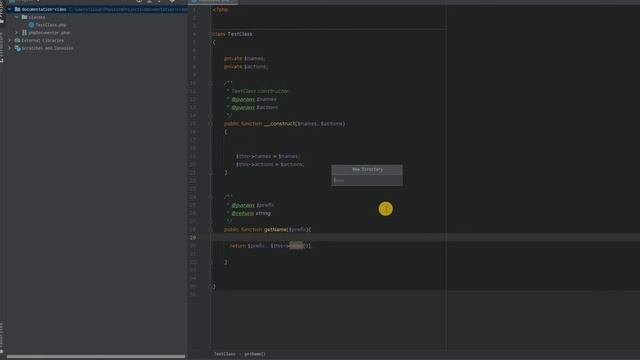Click the External Libraries icon
This screenshot has height=360, width=640.
[x=17, y=40]
